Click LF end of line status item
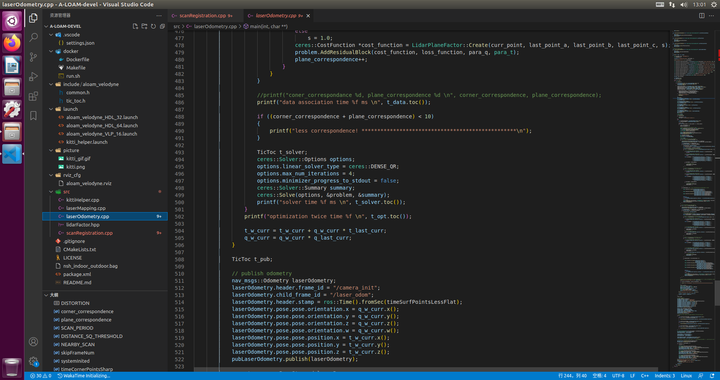 point(632,376)
